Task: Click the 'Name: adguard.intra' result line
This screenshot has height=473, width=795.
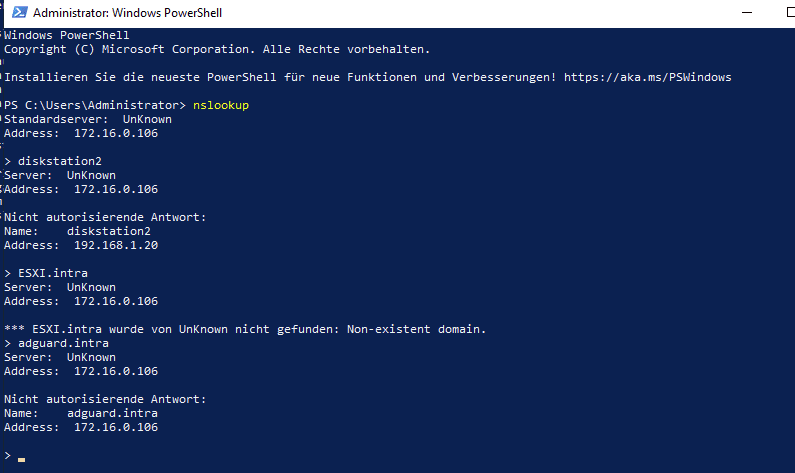Action: point(81,413)
